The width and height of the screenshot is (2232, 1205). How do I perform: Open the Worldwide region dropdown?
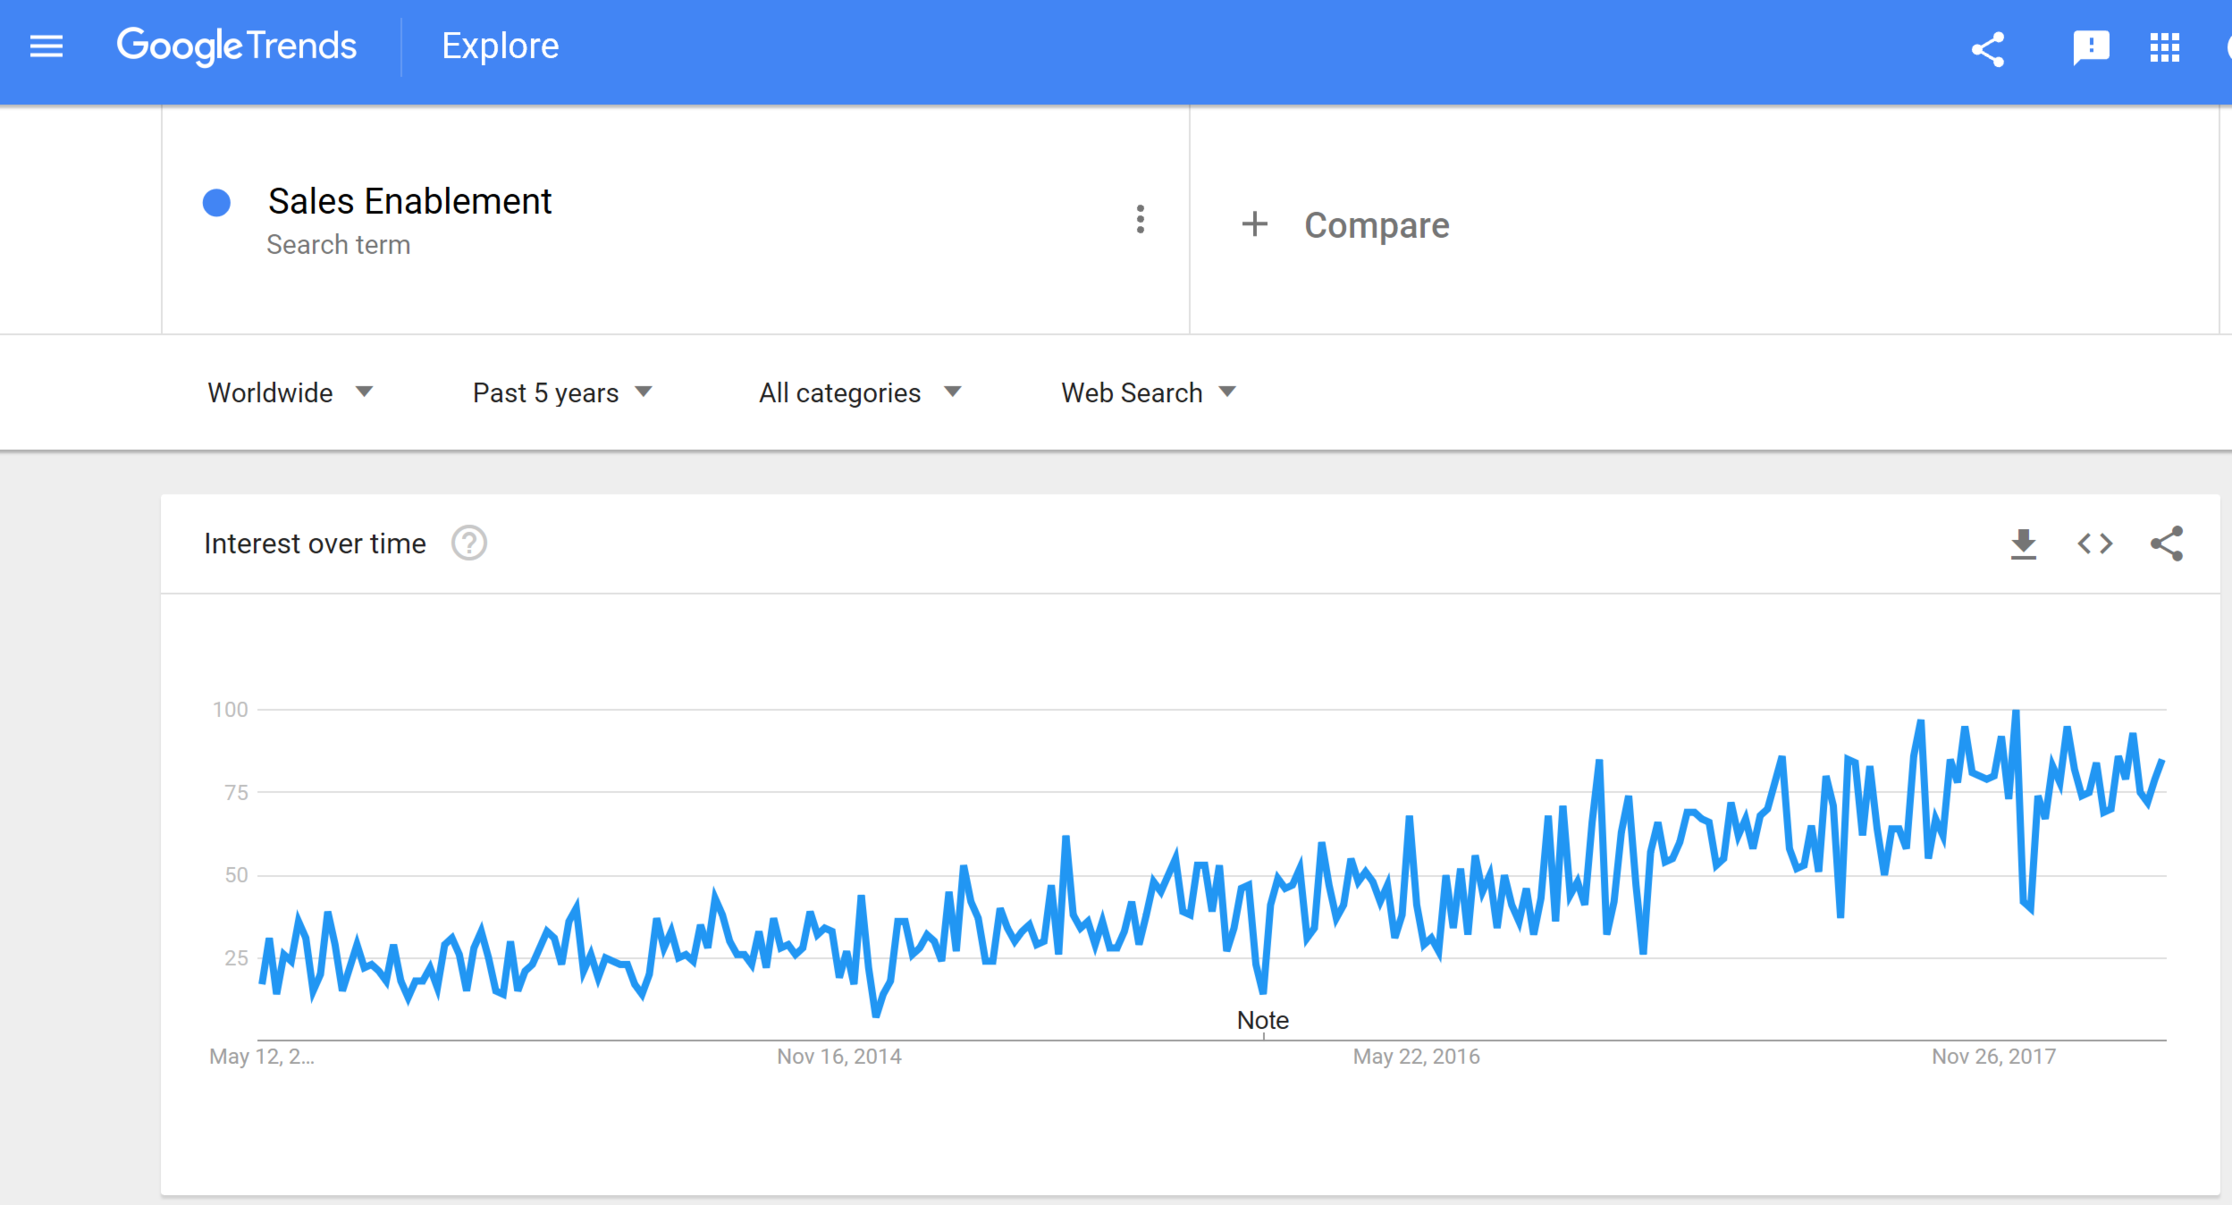(x=289, y=393)
